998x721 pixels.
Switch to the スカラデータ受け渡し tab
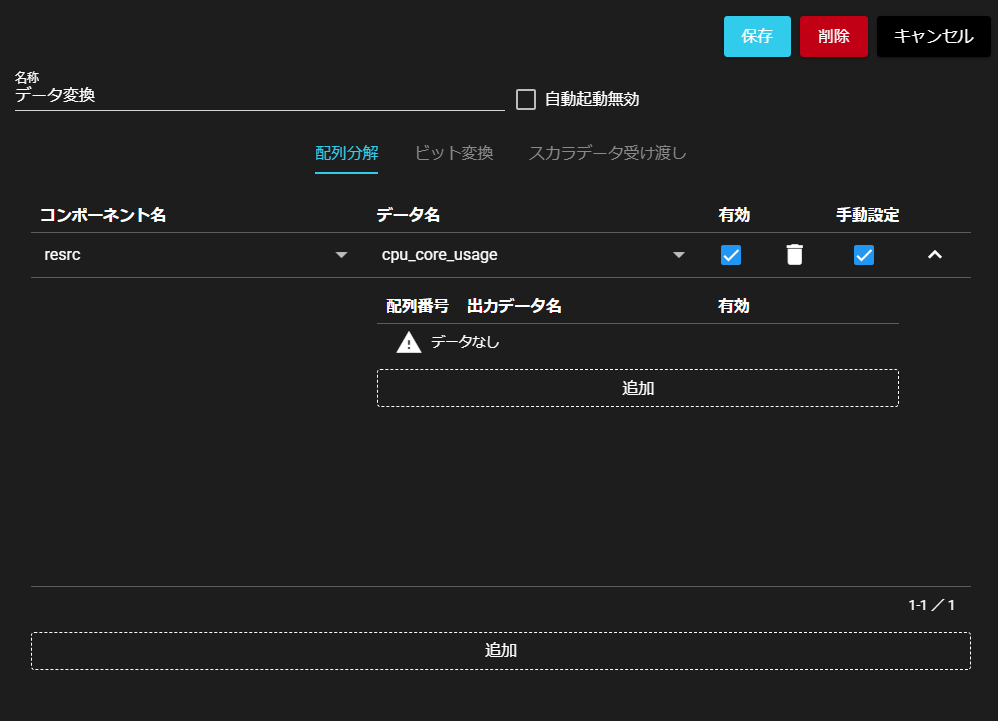tap(607, 153)
